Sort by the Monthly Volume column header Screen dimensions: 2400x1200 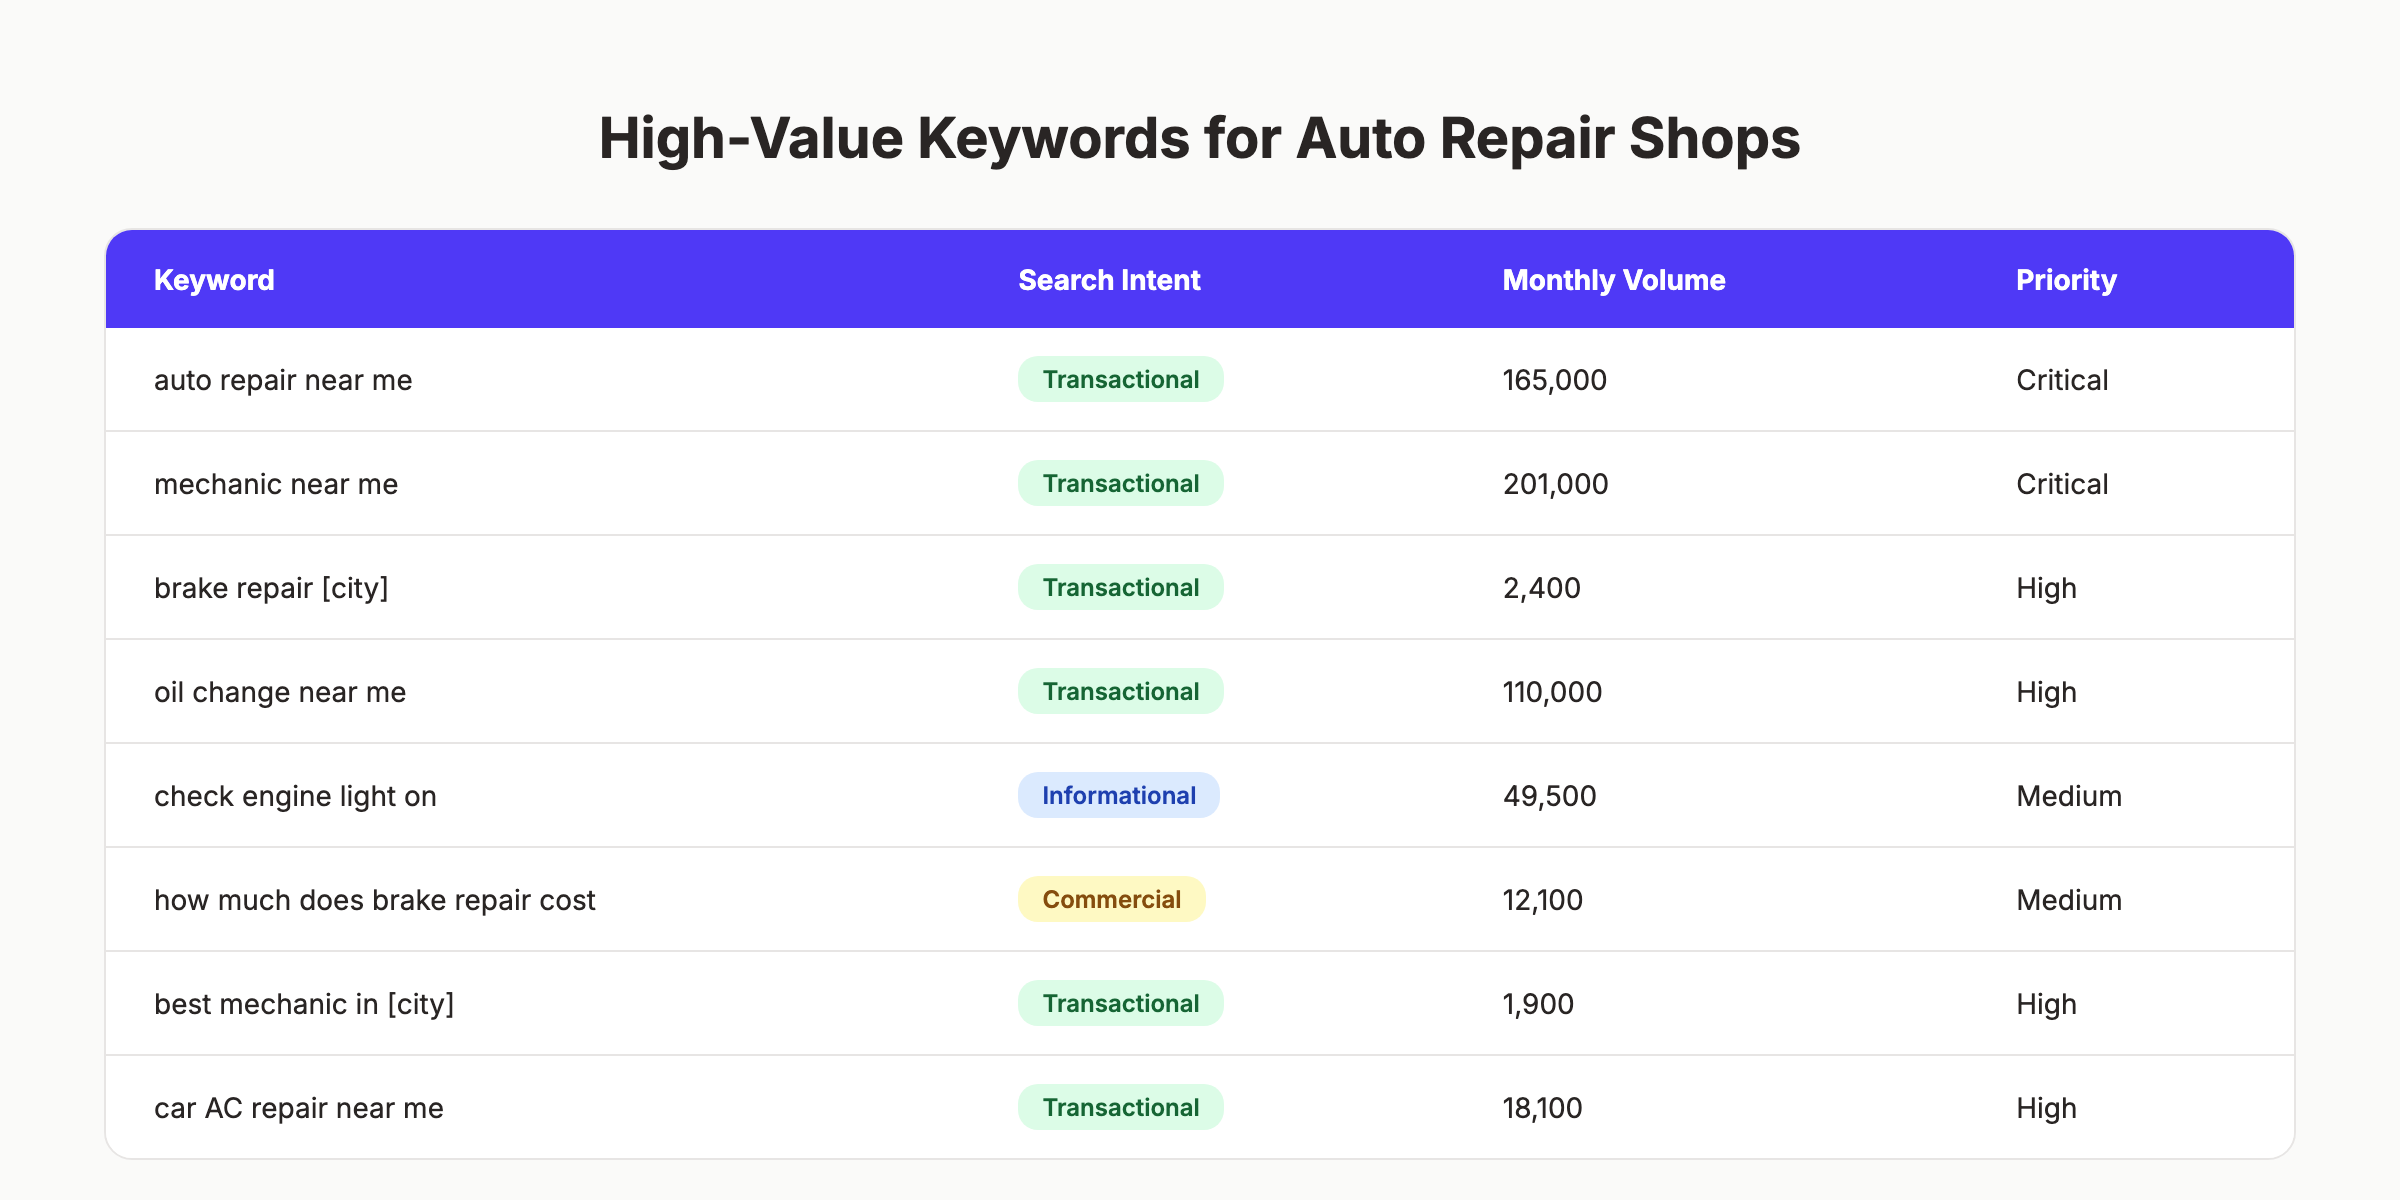click(1612, 280)
